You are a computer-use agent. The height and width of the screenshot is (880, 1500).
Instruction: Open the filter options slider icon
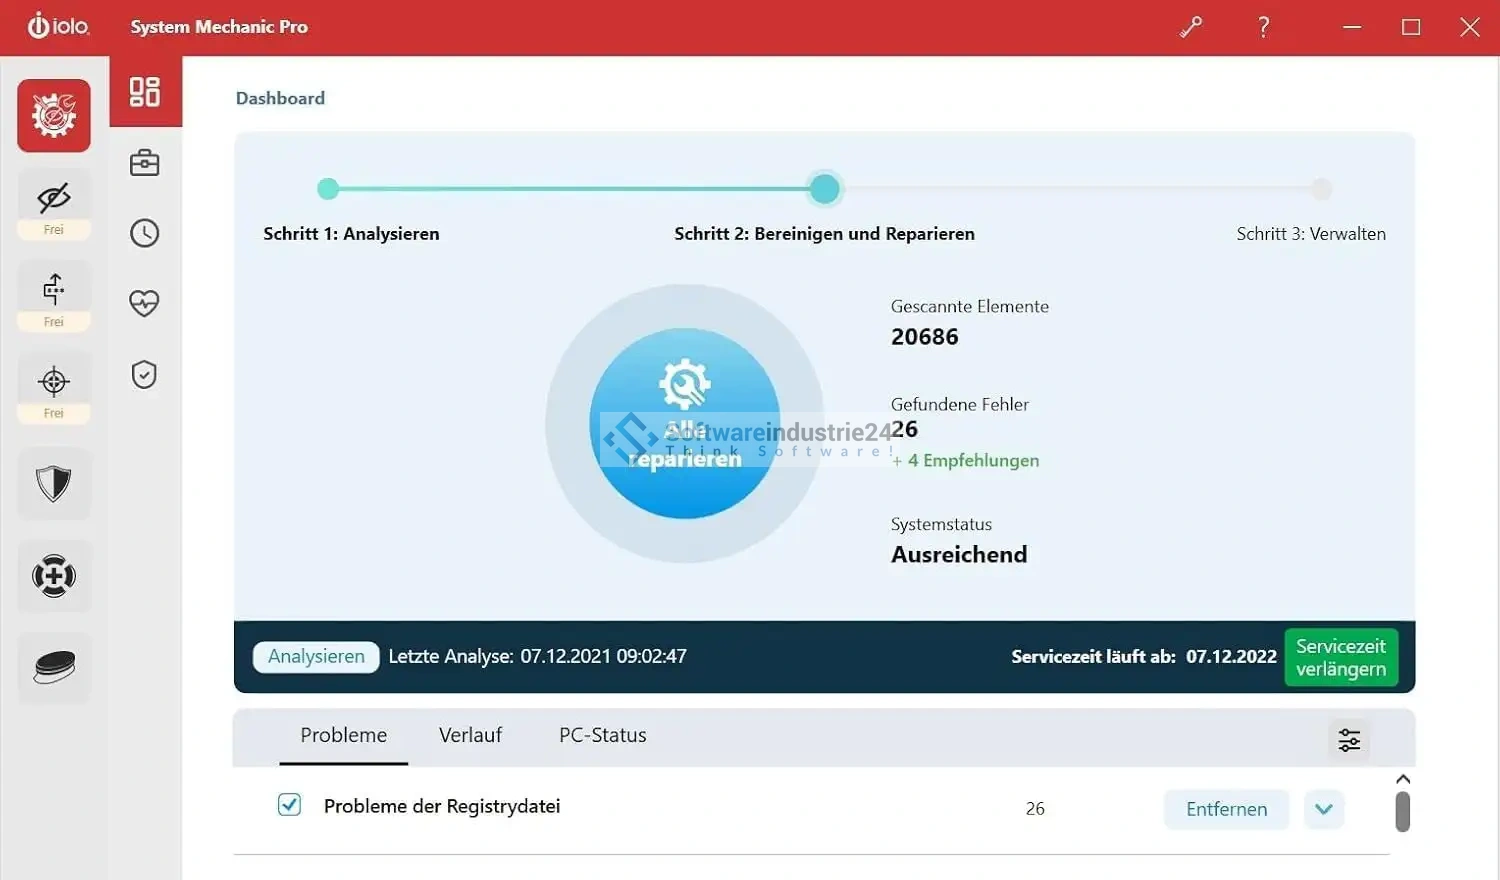coord(1349,740)
